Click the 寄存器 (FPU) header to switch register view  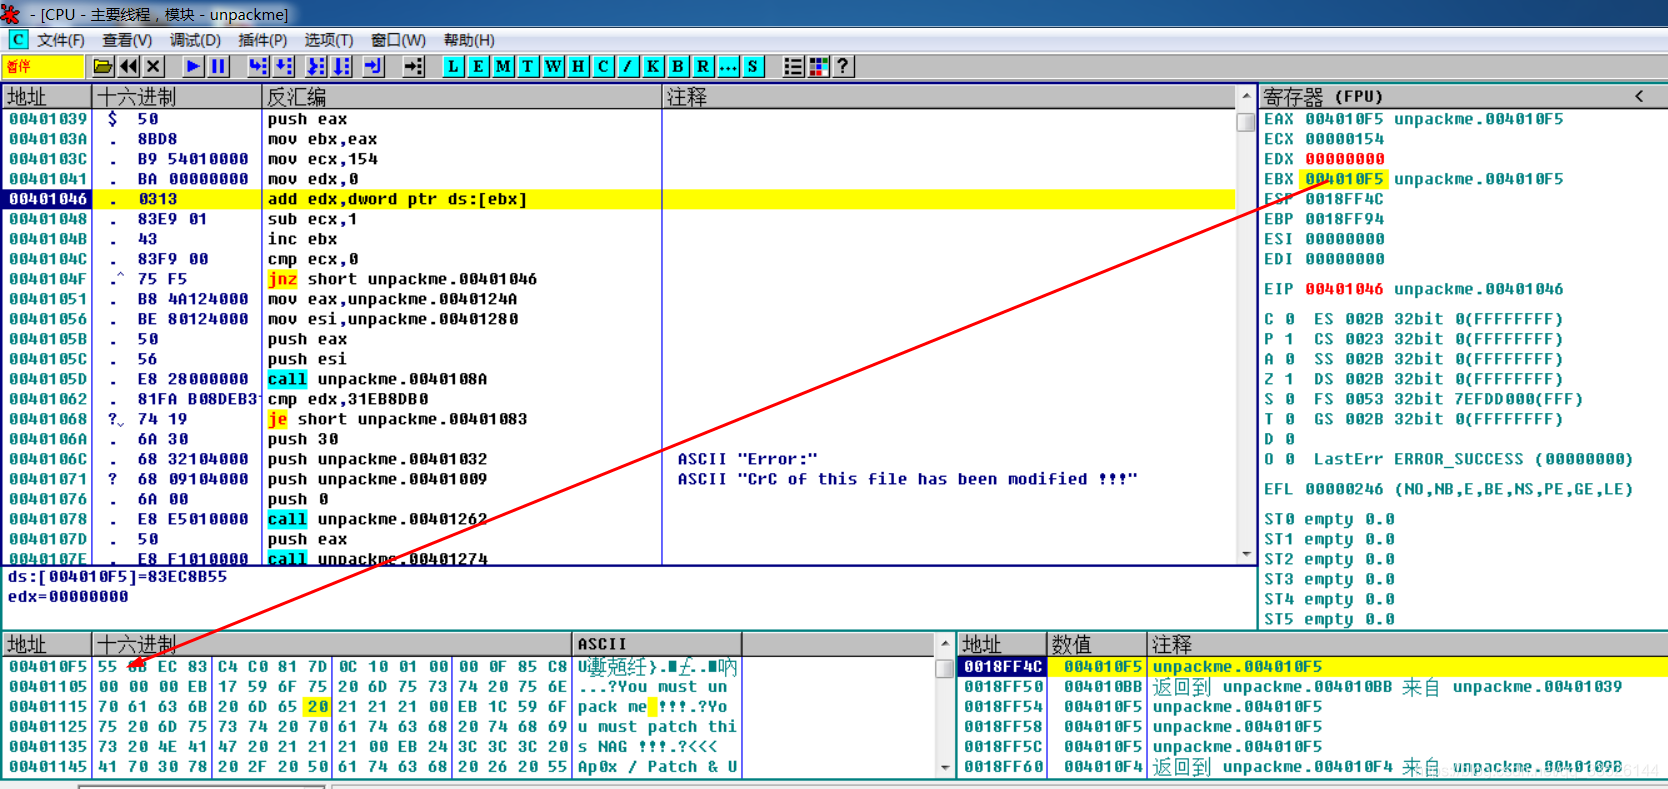[x=1323, y=97]
